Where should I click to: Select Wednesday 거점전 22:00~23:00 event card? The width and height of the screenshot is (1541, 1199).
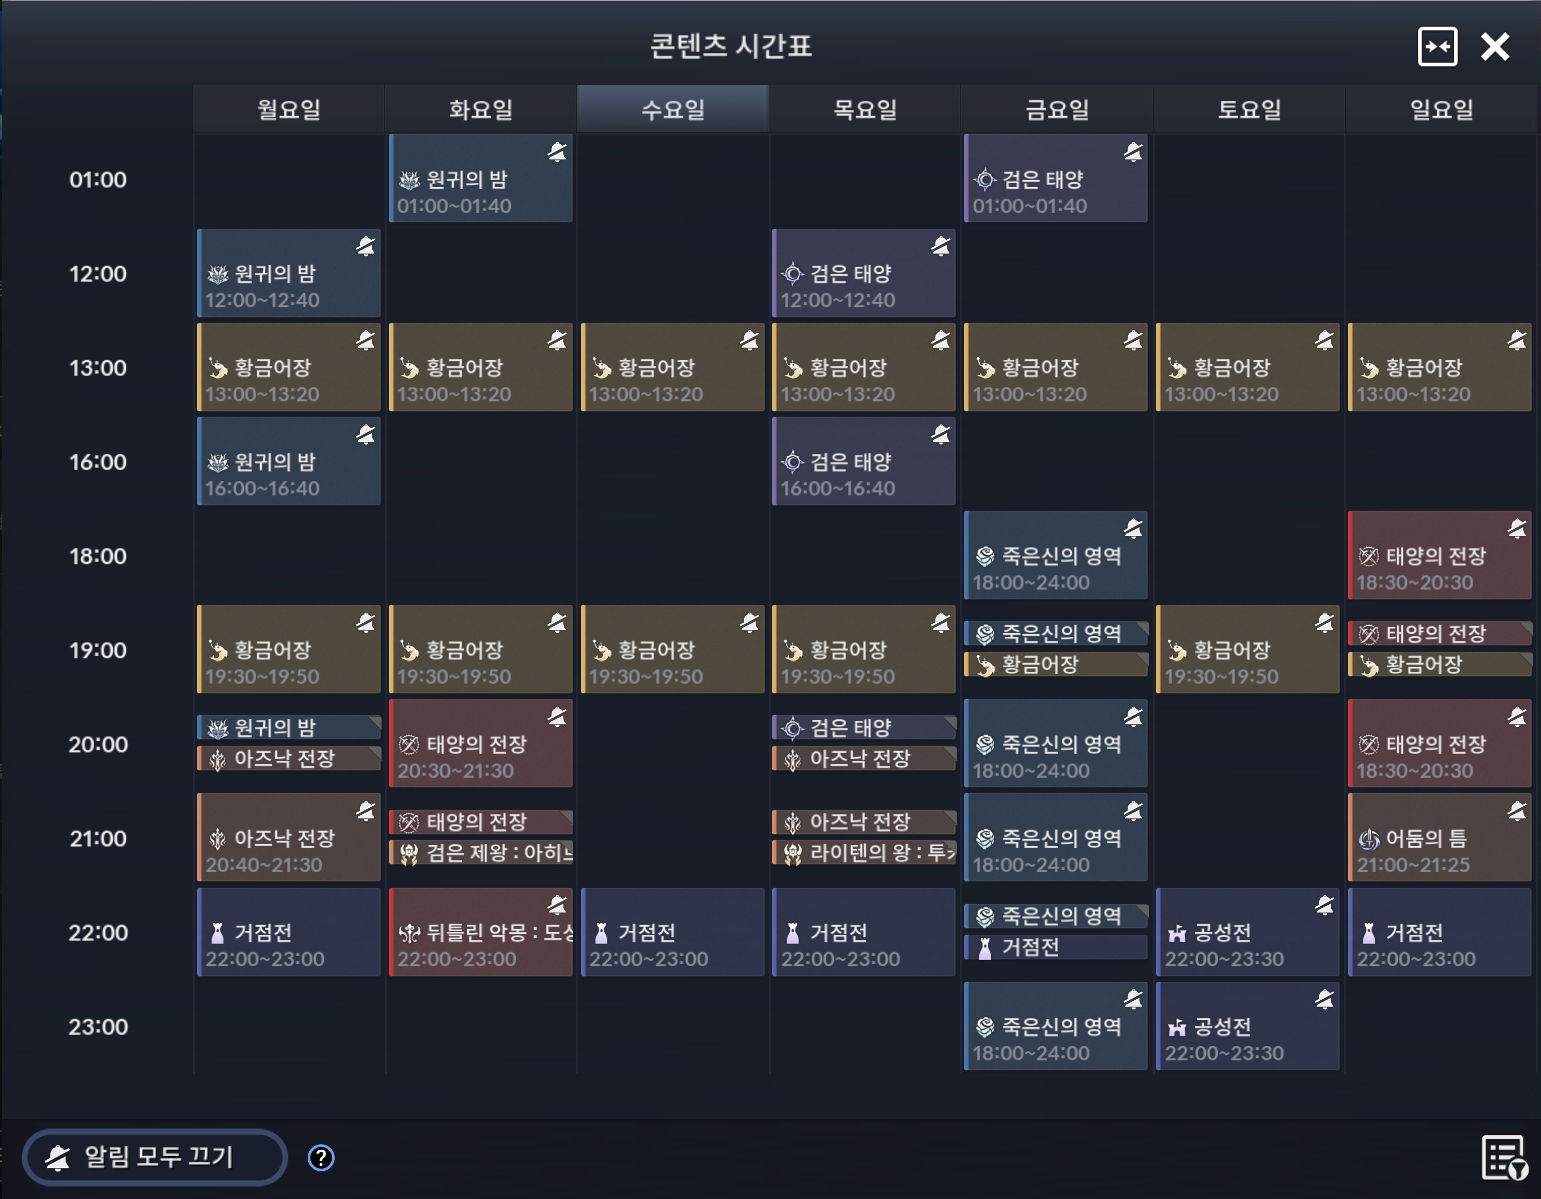(x=673, y=932)
